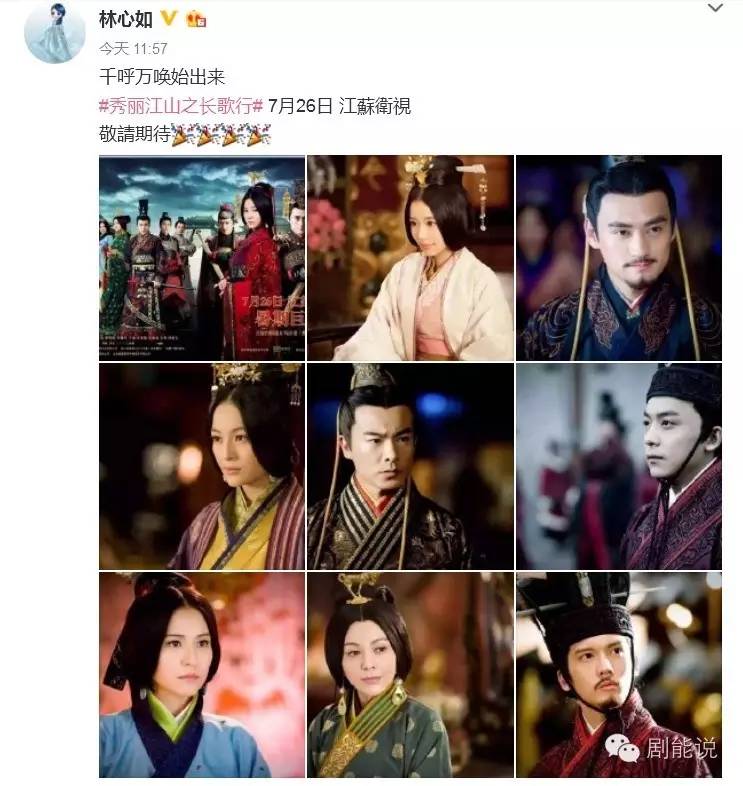The image size is (743, 786).
Task: Open the bearded man in blue robe photo
Action: 619,258
